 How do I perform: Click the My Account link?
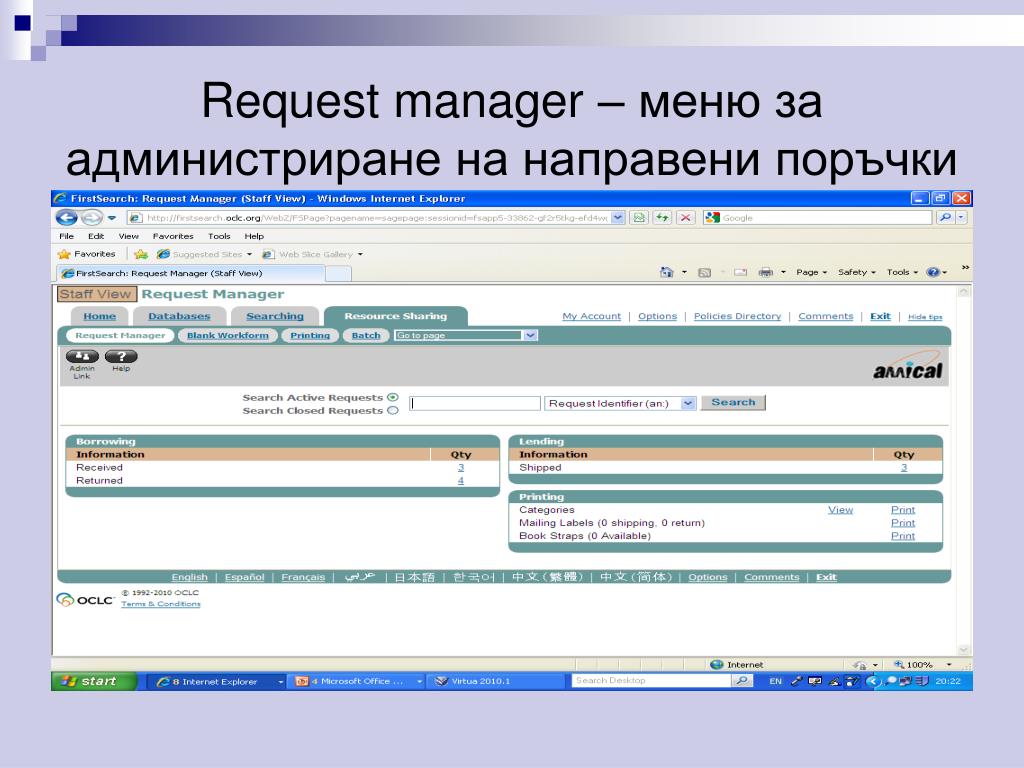point(592,316)
